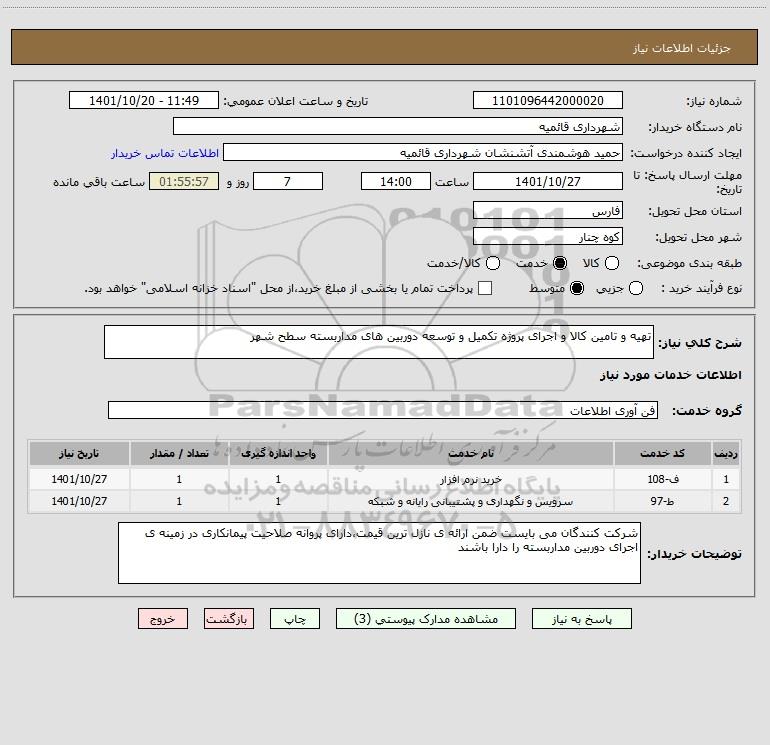Click the جزئیات اطلاعات نیاز header title

pos(682,48)
